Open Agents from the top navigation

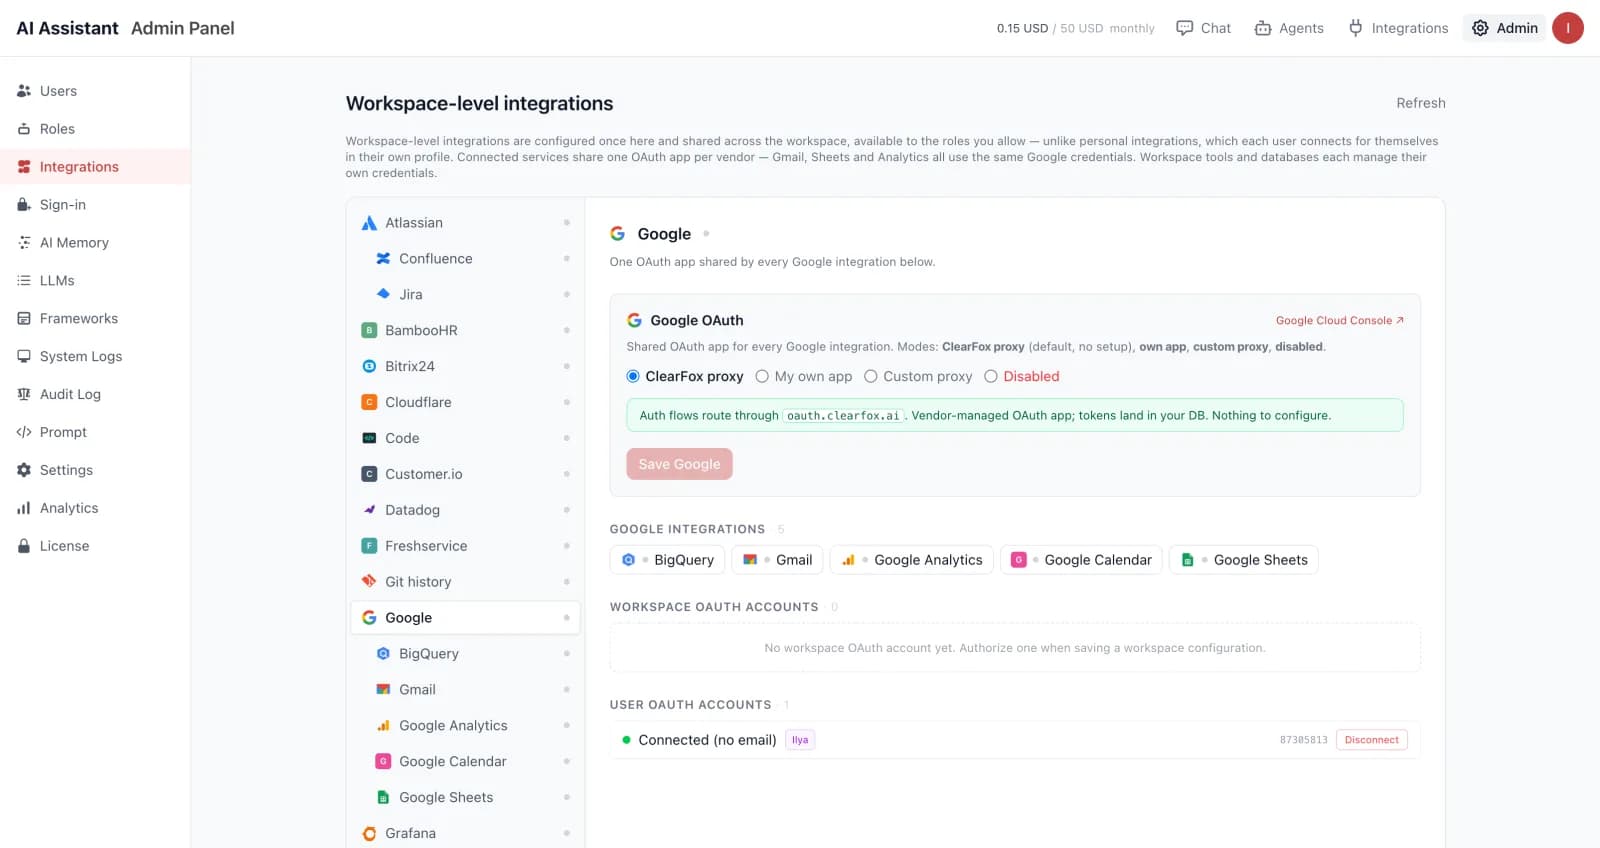[x=1289, y=28]
